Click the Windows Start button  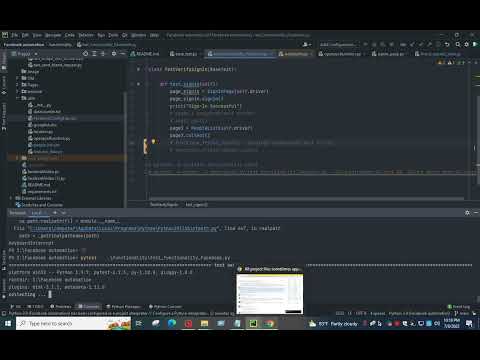[x=8, y=323]
